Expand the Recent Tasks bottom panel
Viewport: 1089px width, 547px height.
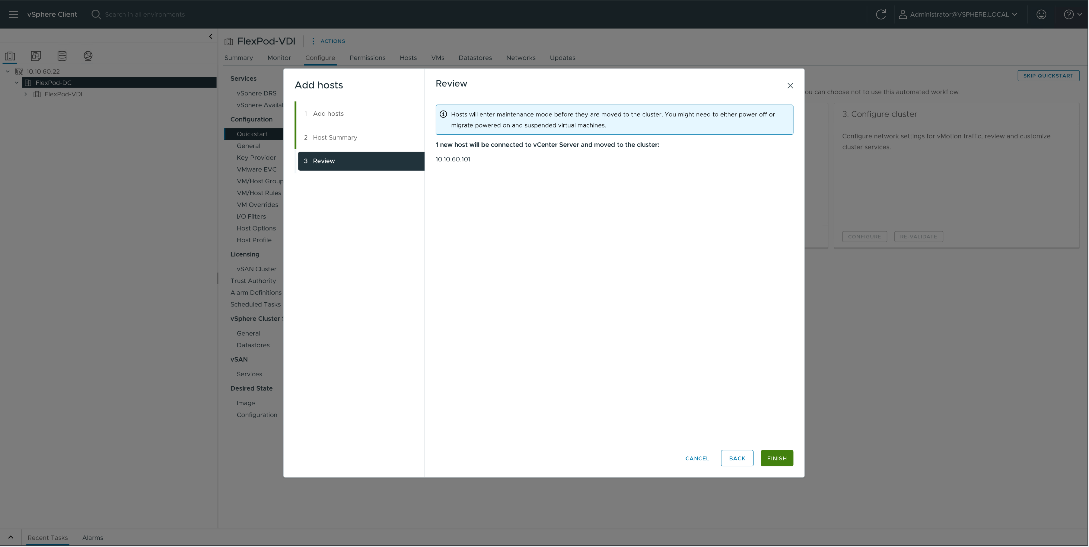(10, 537)
